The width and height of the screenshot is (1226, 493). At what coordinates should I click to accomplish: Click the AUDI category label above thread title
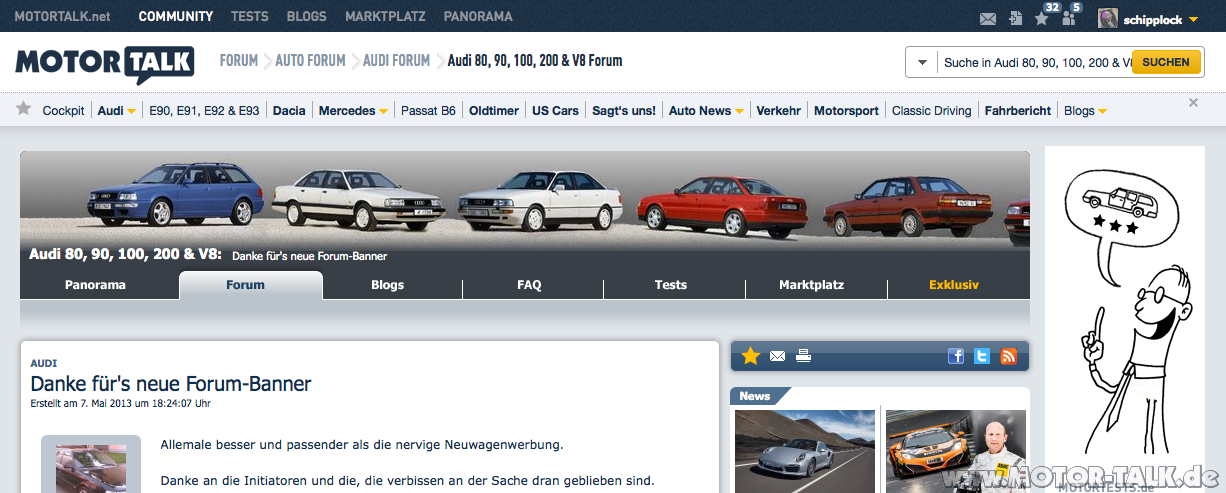(x=44, y=364)
